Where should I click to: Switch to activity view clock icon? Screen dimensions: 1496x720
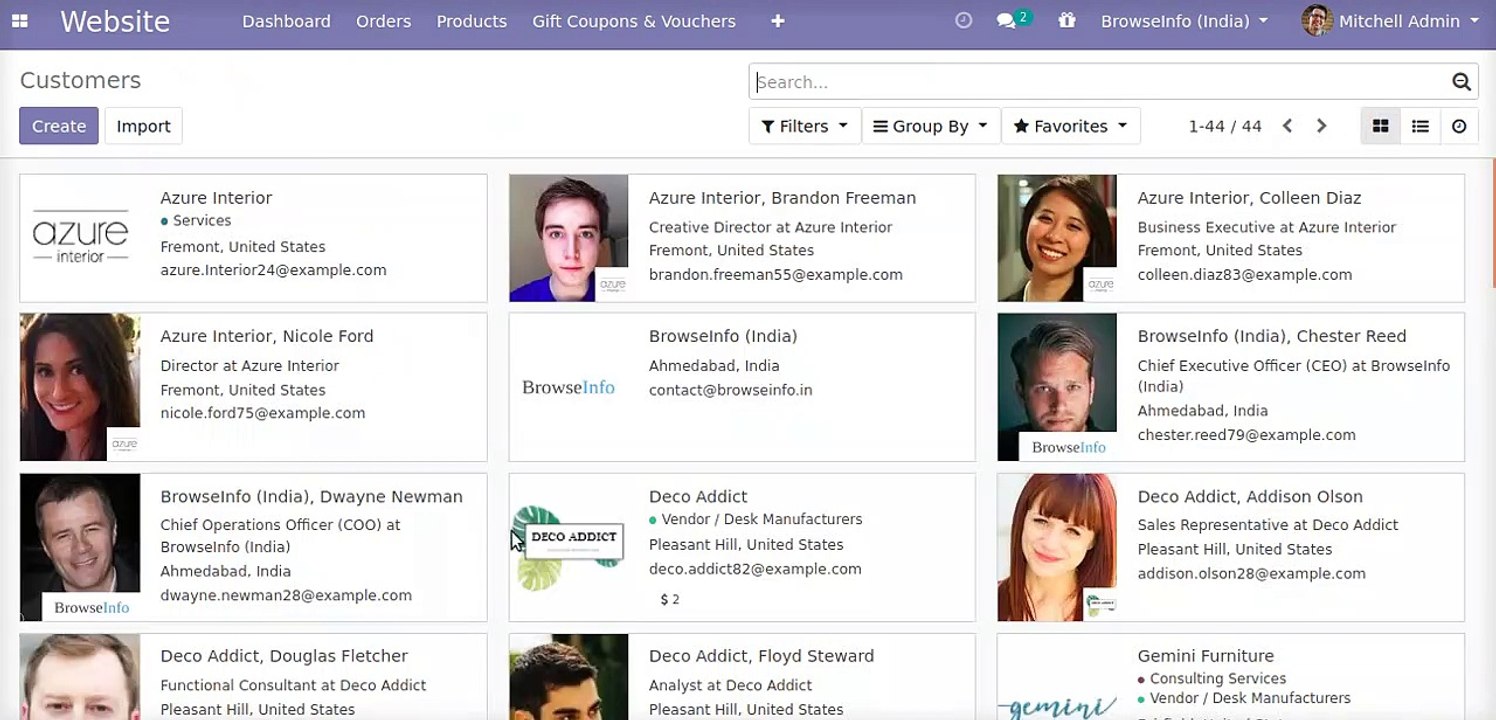(1459, 126)
